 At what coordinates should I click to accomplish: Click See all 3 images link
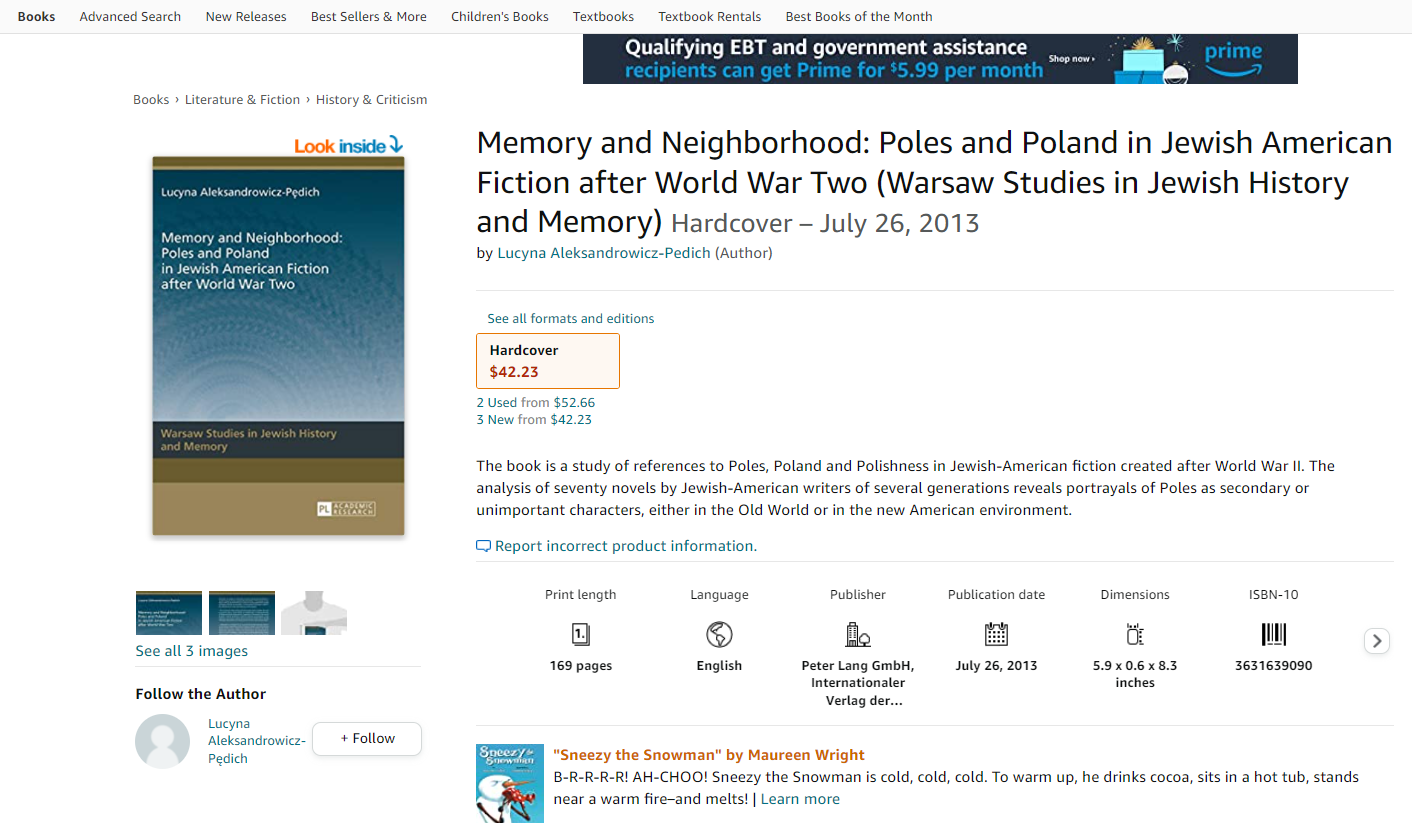[192, 651]
